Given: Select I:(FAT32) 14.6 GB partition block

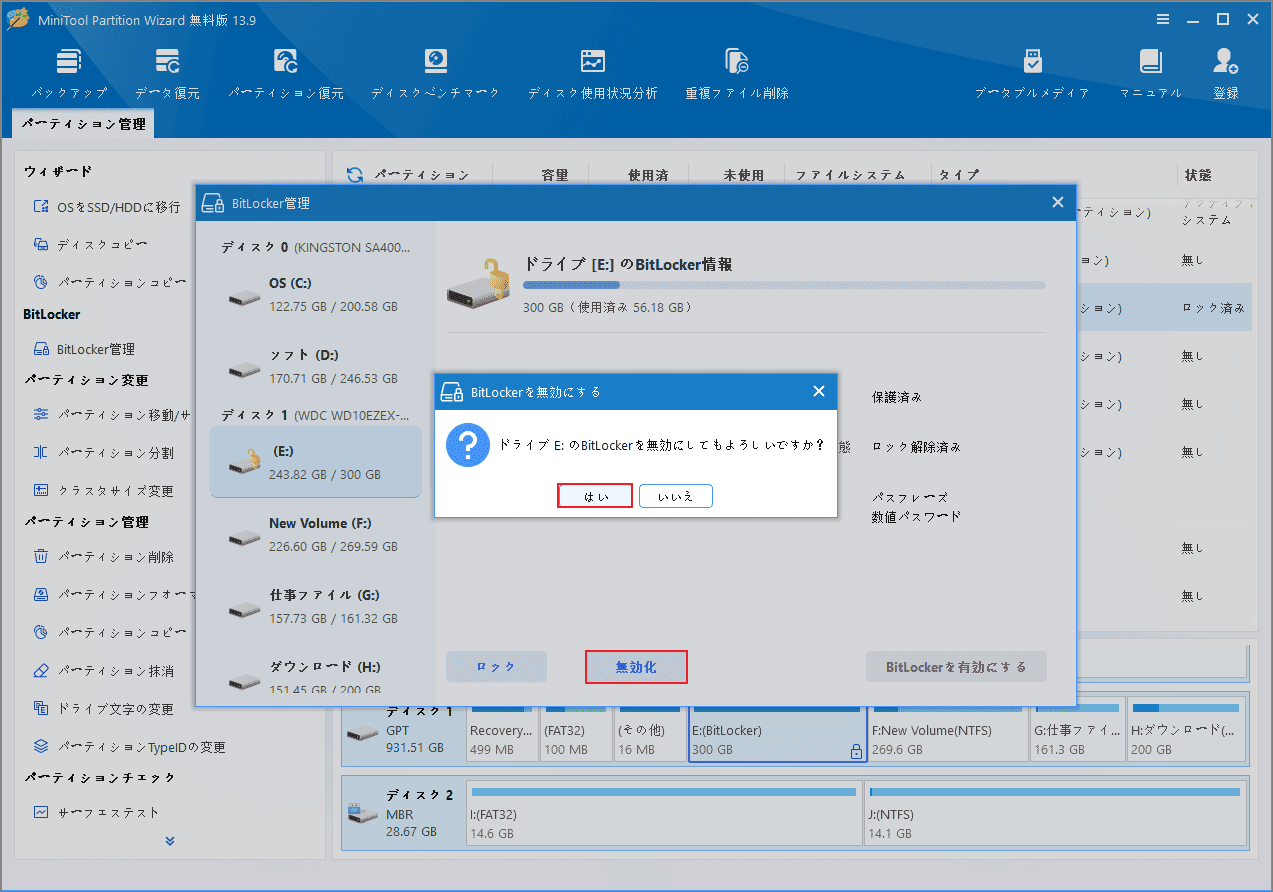Looking at the screenshot, I should point(663,813).
